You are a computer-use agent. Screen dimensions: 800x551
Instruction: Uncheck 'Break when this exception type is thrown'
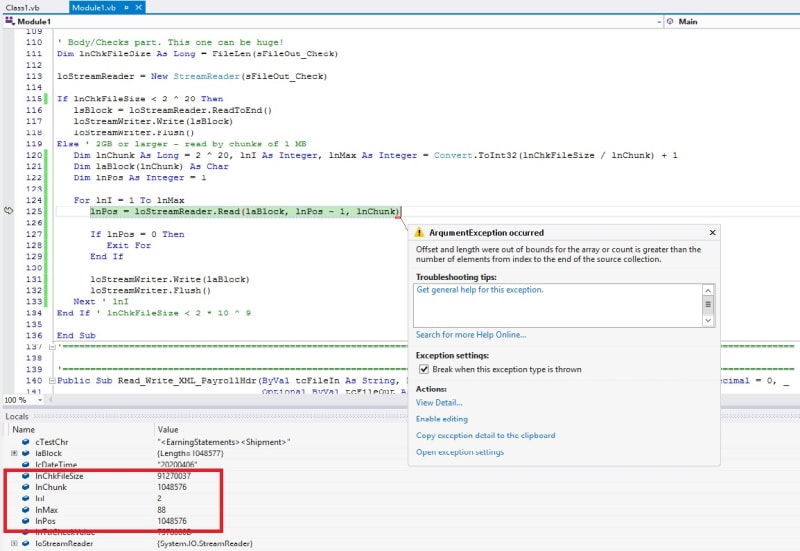tap(423, 369)
